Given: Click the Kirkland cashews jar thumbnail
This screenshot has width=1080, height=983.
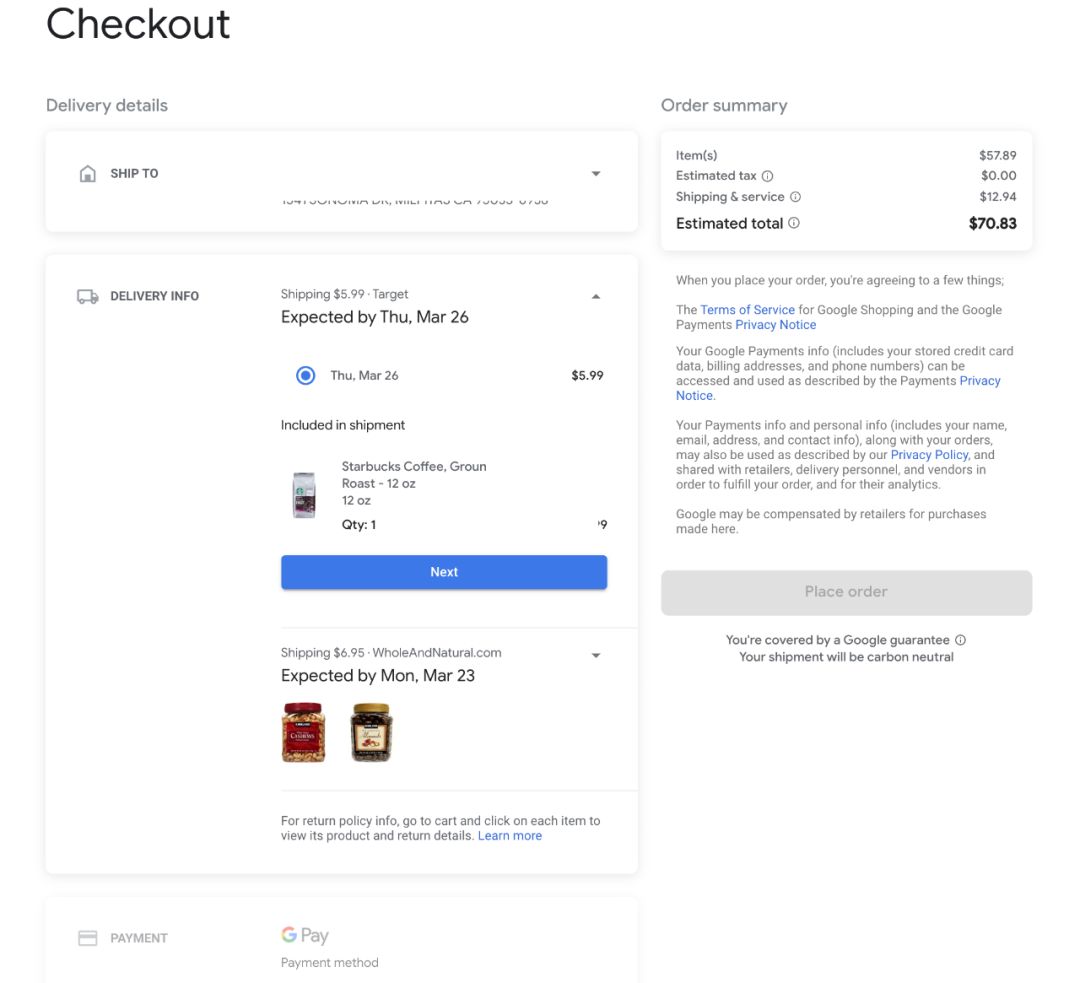Looking at the screenshot, I should pos(303,732).
